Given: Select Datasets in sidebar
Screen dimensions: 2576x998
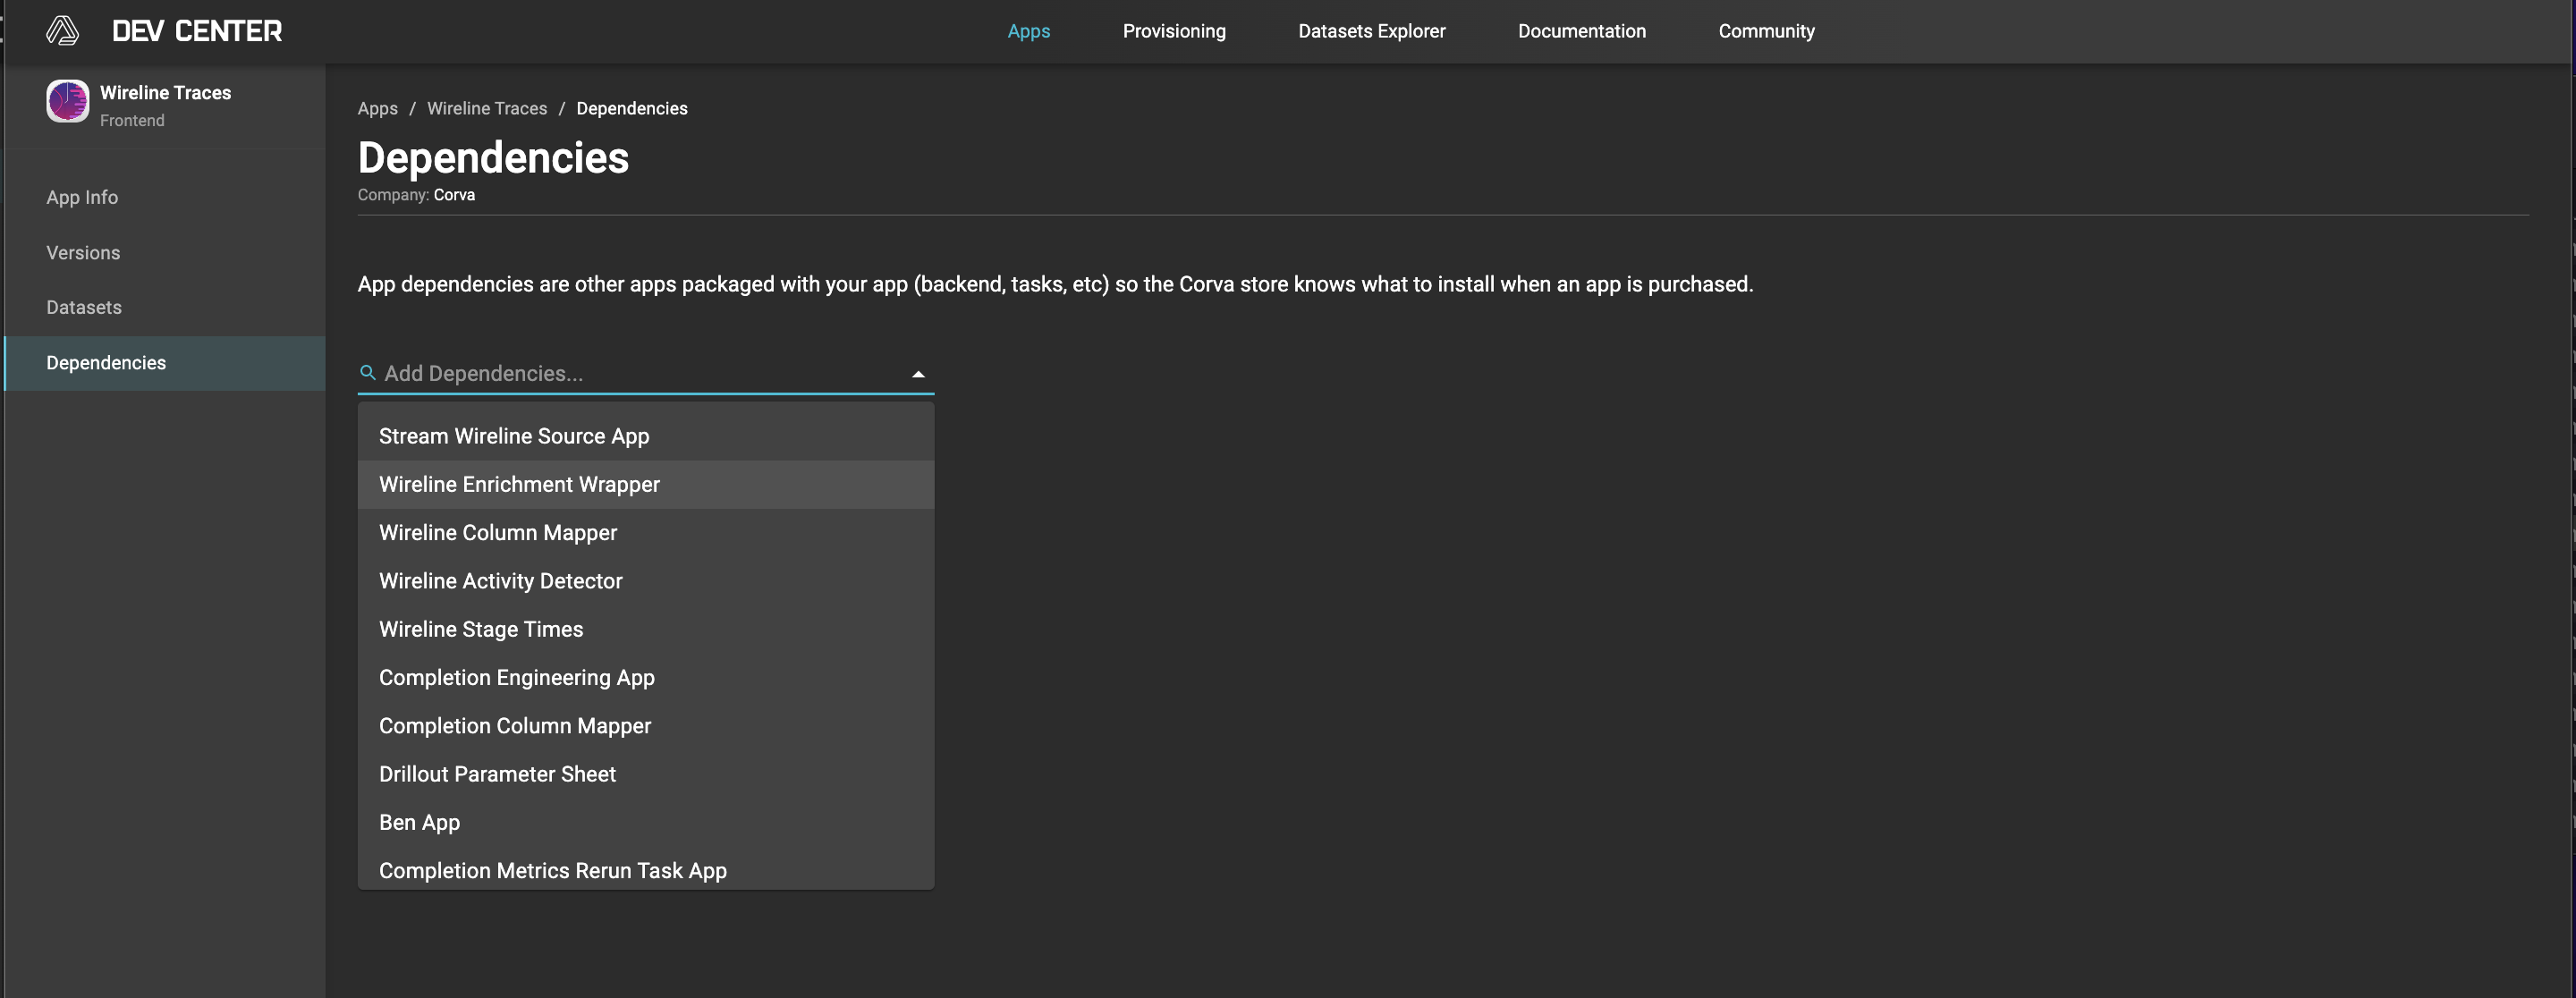Looking at the screenshot, I should 165,308.
